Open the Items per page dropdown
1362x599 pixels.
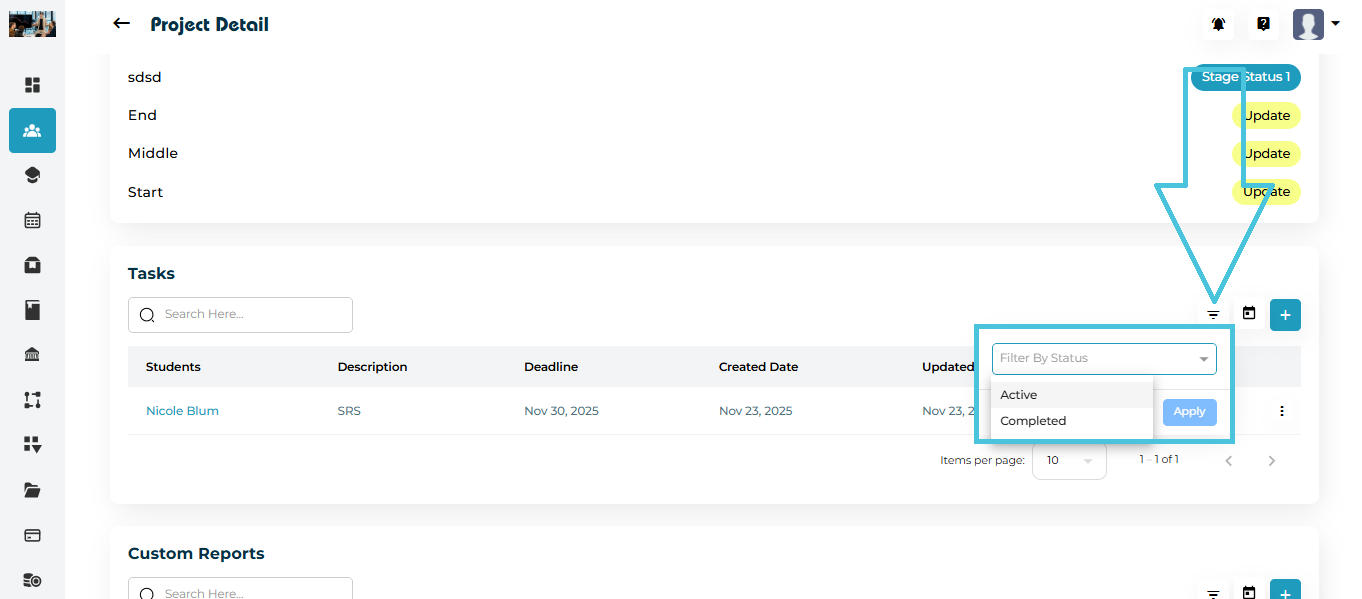(x=1068, y=461)
